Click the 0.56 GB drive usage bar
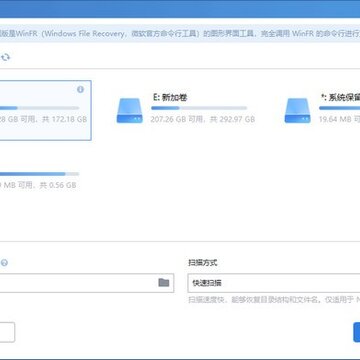Image resolution: width=360 pixels, height=360 pixels. (39, 174)
